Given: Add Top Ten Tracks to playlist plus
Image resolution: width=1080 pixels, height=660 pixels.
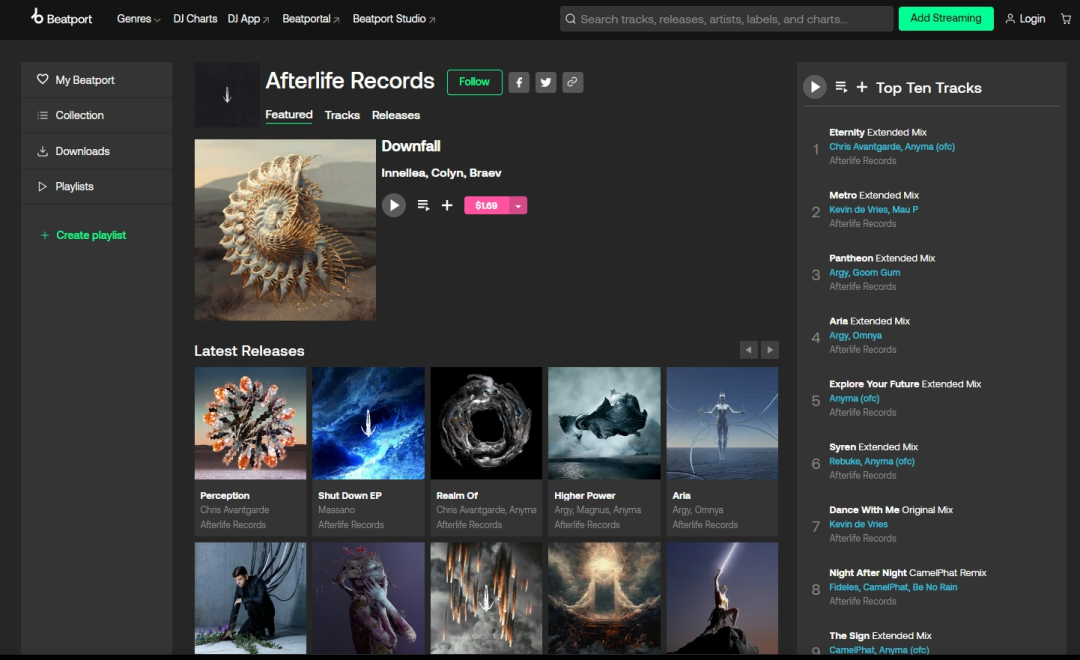Looking at the screenshot, I should click(862, 87).
